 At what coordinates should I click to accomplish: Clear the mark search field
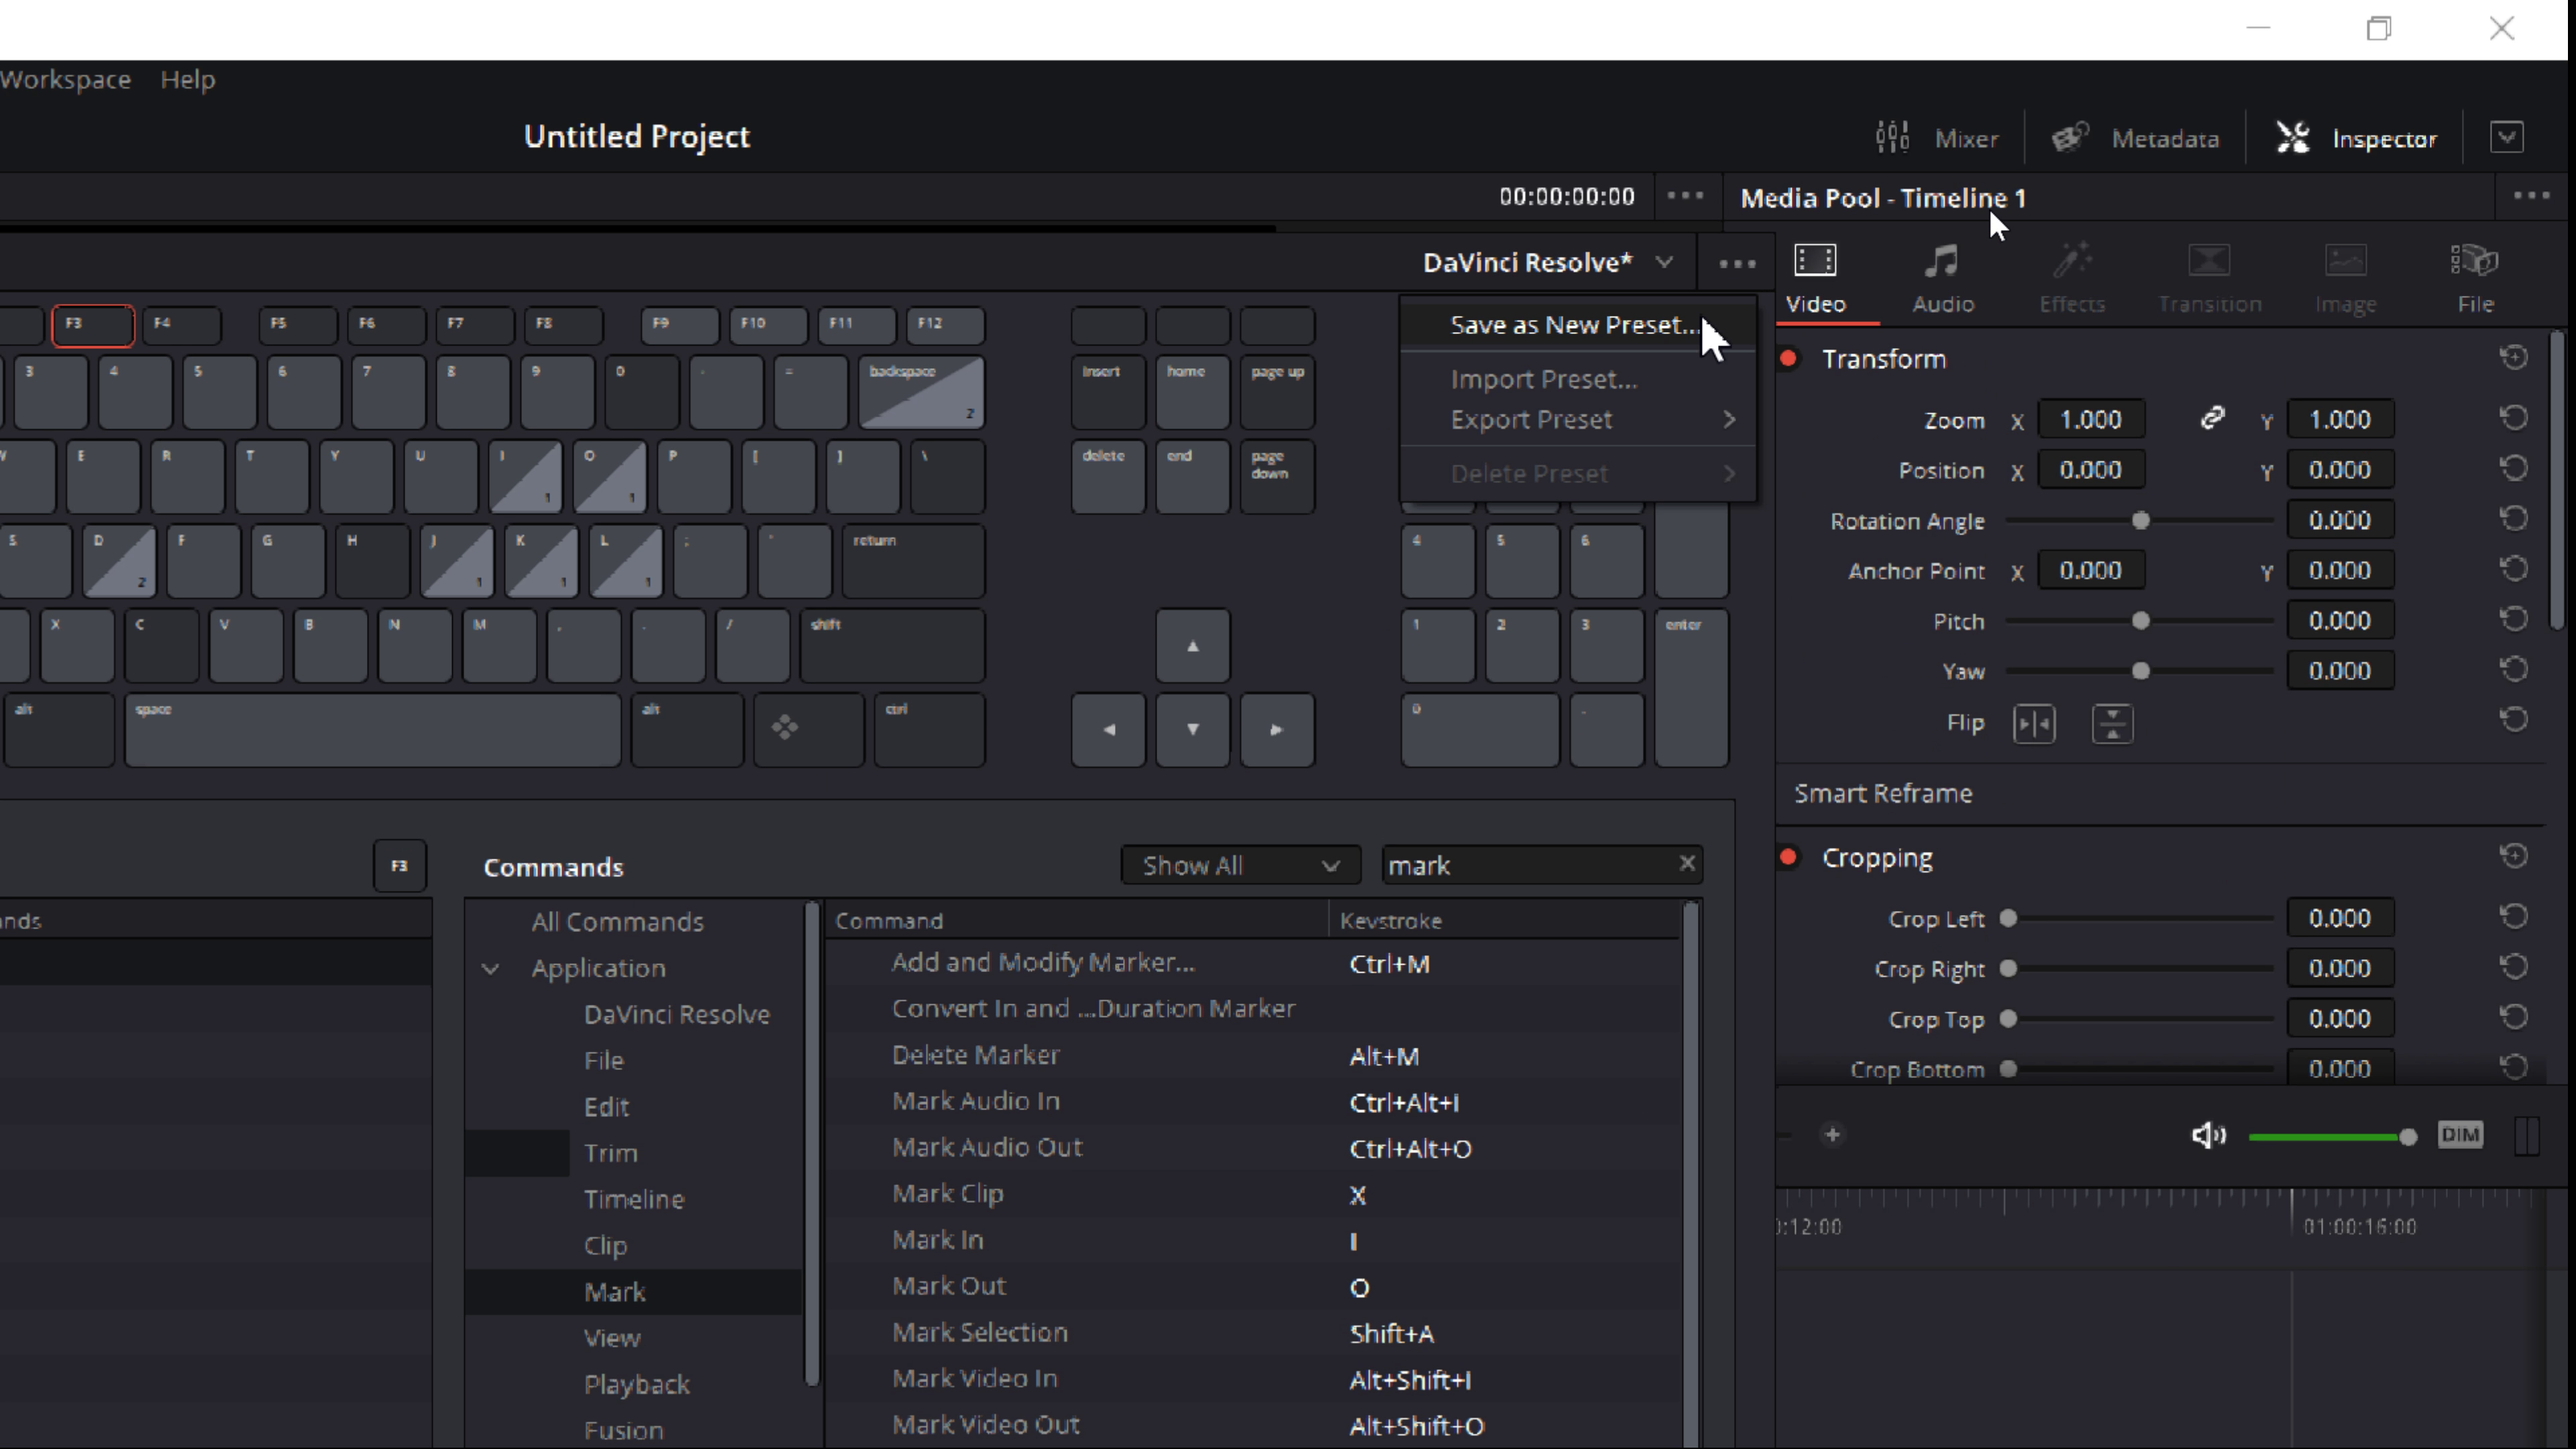1687,863
